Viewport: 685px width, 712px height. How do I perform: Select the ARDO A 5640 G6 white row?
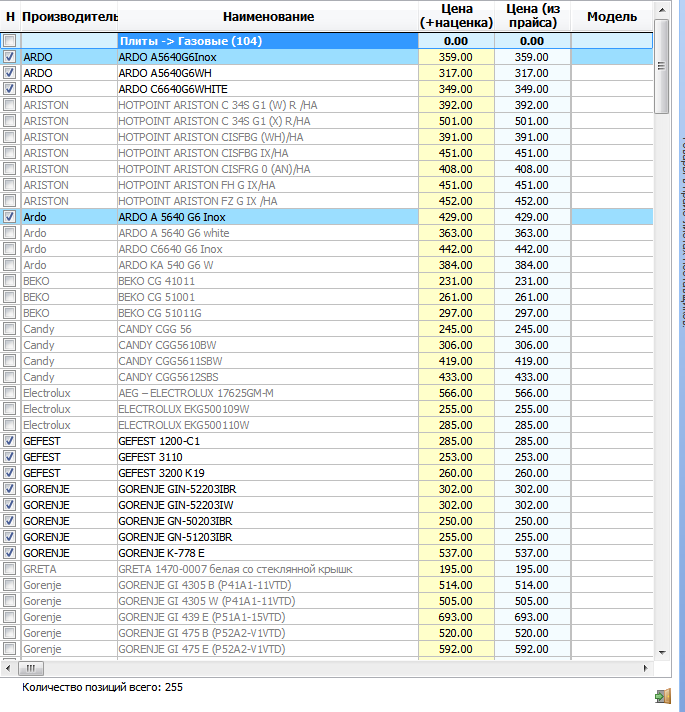[x=327, y=233]
